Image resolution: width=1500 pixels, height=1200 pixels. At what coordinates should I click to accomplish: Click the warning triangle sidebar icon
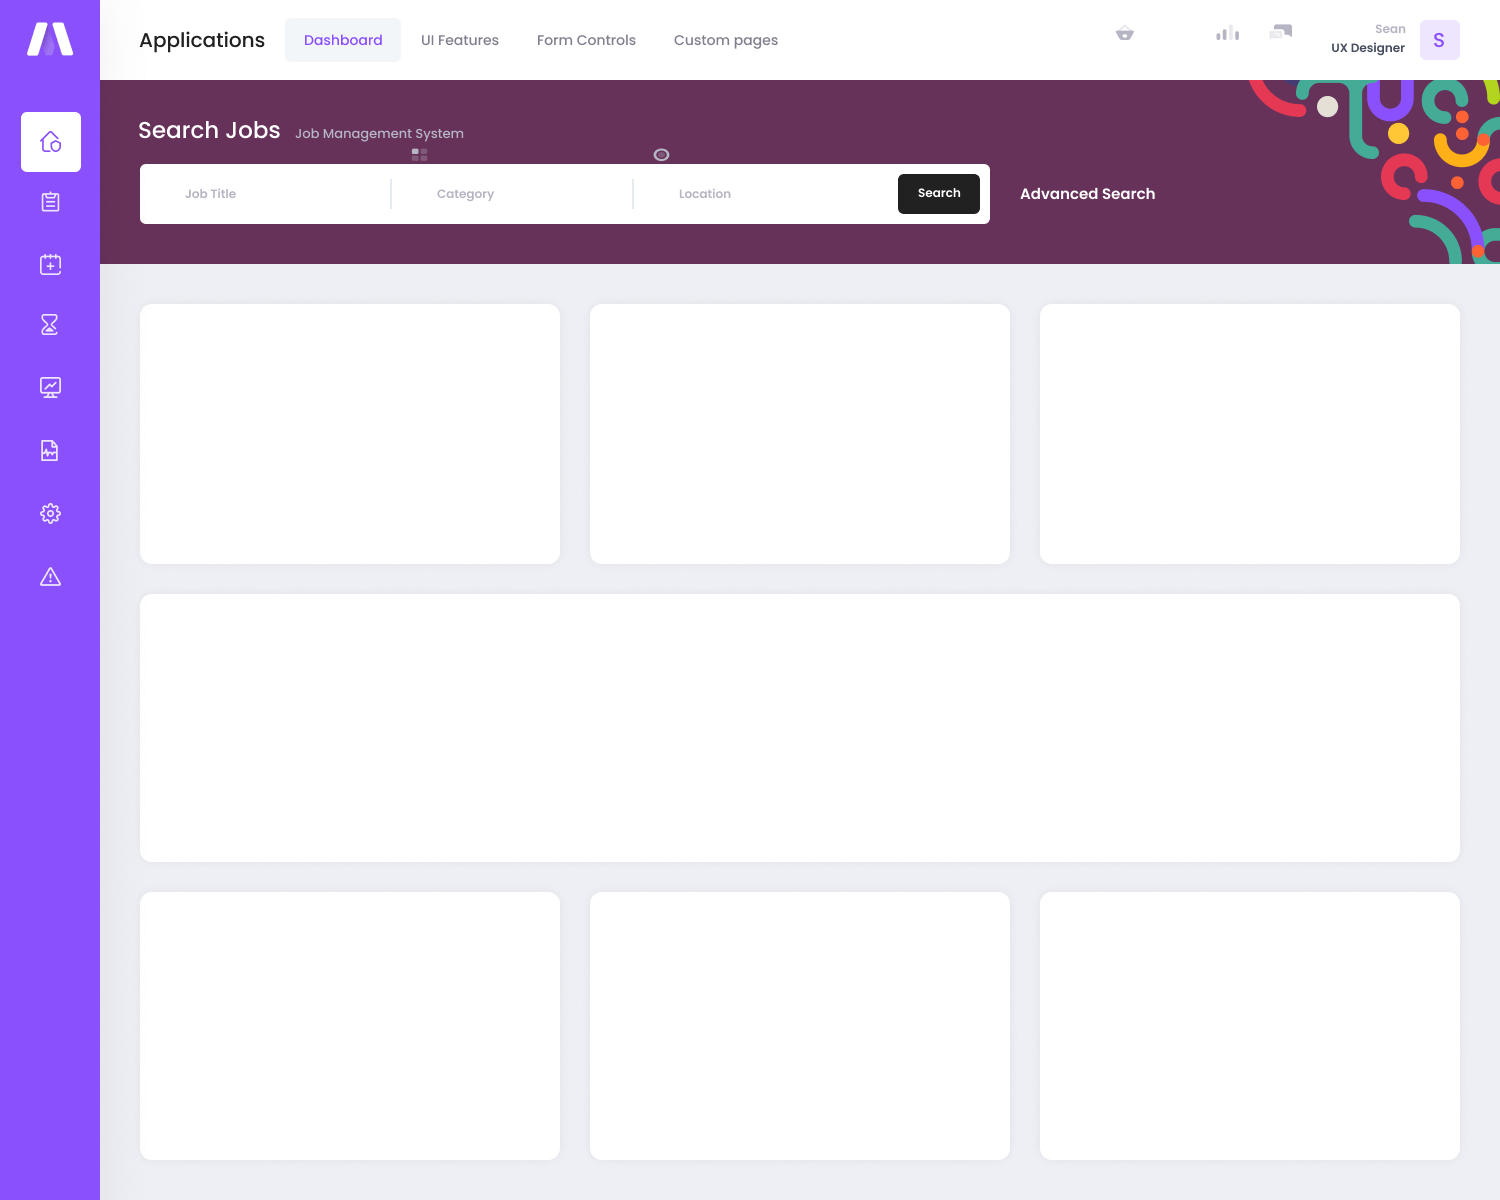[x=50, y=577]
